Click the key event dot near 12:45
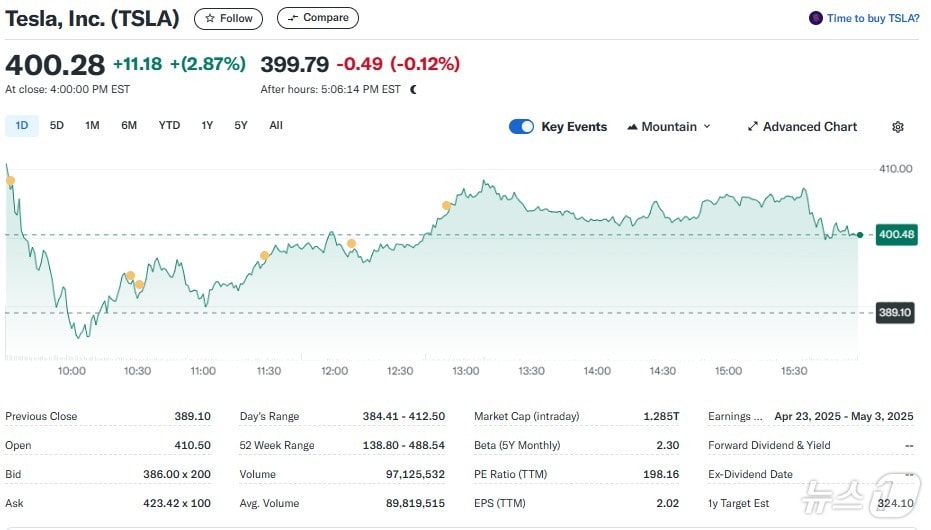 pos(447,206)
